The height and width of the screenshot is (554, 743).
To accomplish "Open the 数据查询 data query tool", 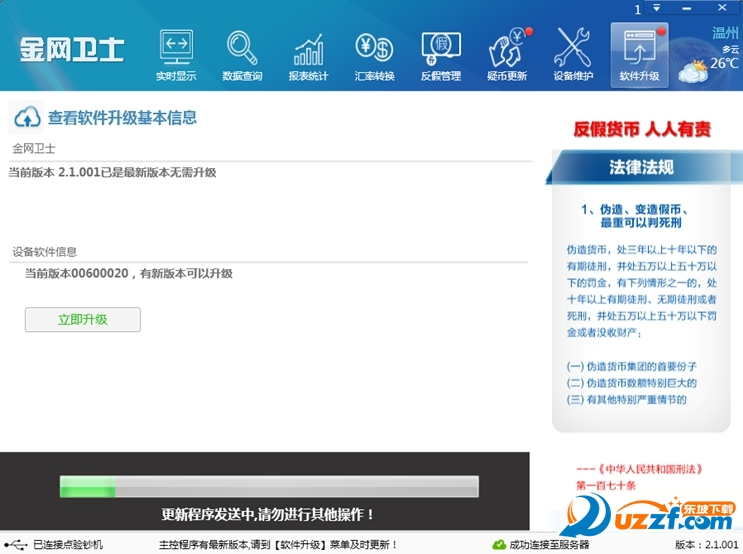I will (242, 55).
